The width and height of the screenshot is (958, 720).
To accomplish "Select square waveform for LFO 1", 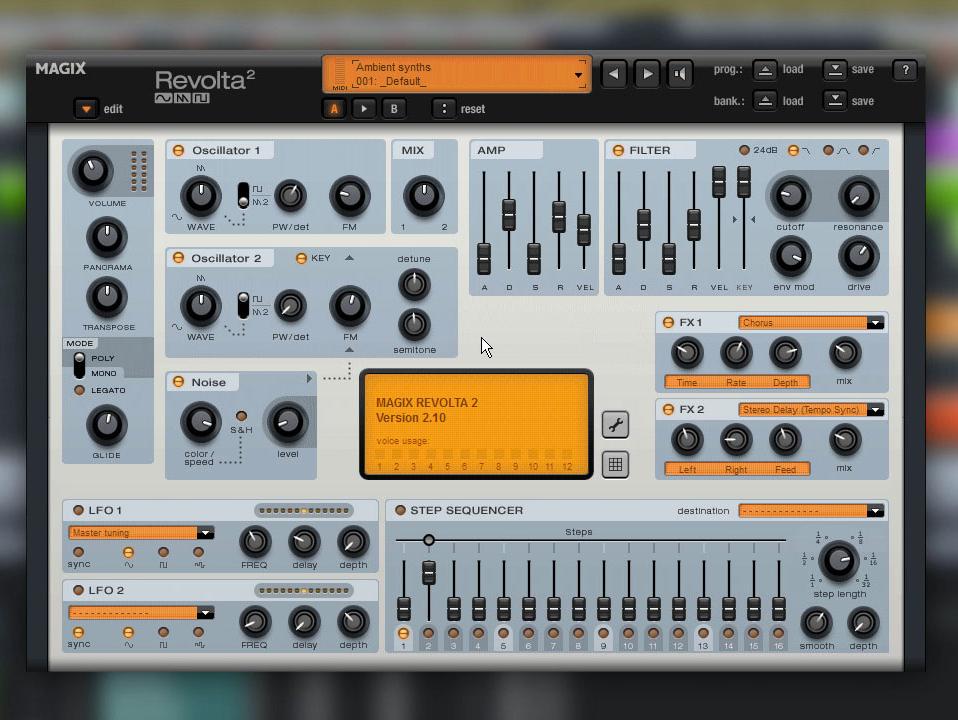I will coord(163,553).
